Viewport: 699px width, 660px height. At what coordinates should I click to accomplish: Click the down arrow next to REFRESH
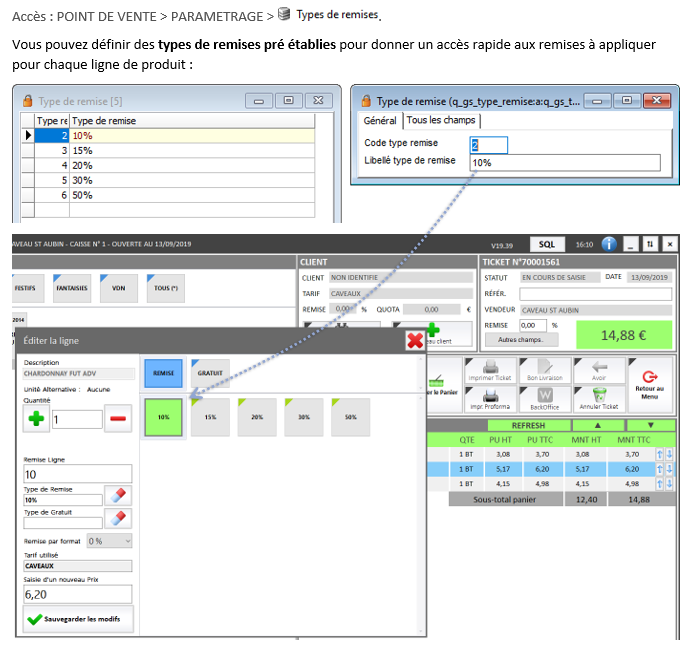[651, 425]
